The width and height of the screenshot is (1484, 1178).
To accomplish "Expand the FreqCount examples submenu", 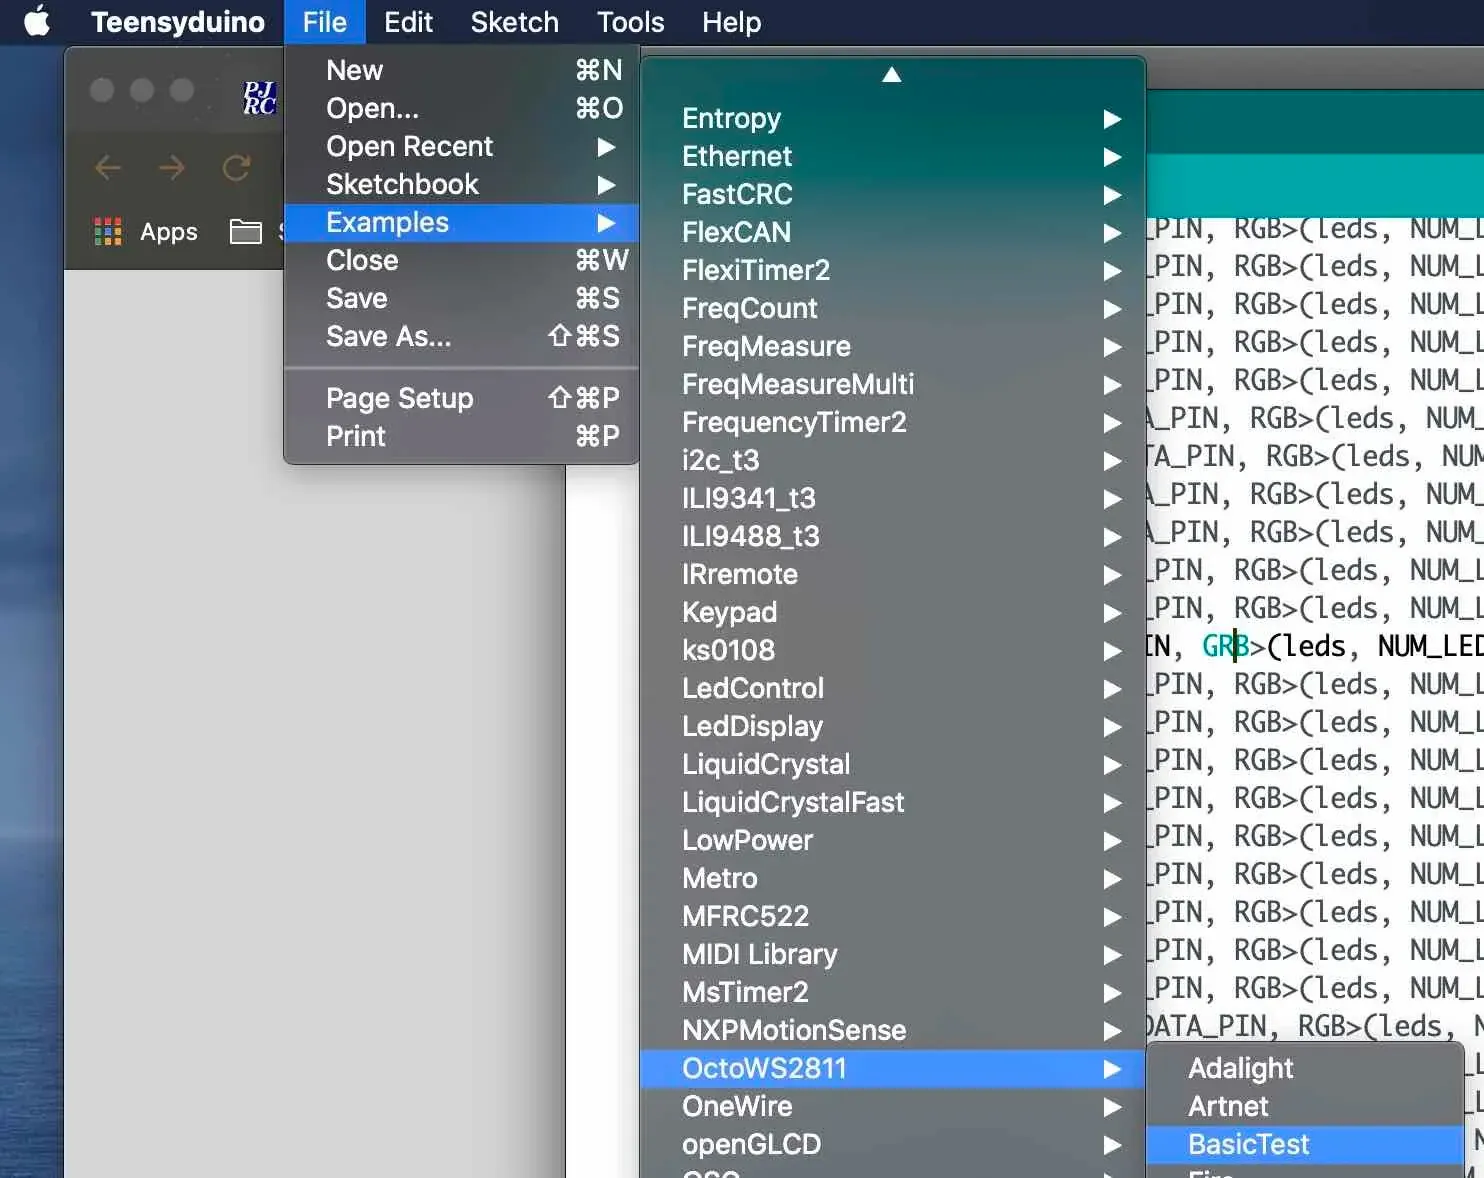I will 892,308.
